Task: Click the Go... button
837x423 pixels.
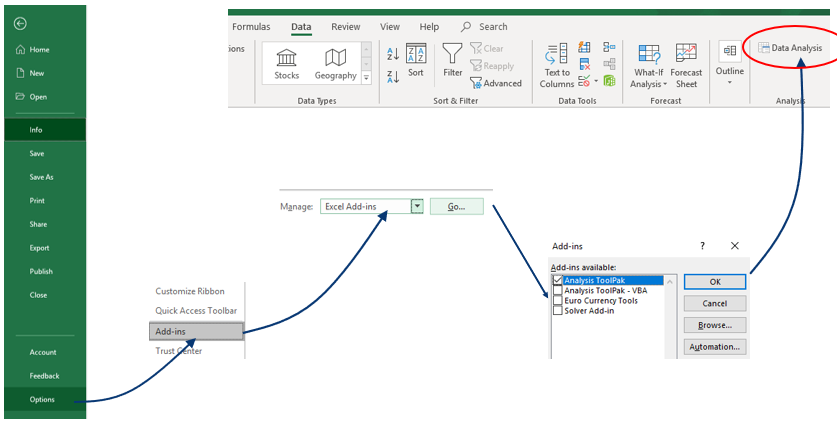Action: 456,207
